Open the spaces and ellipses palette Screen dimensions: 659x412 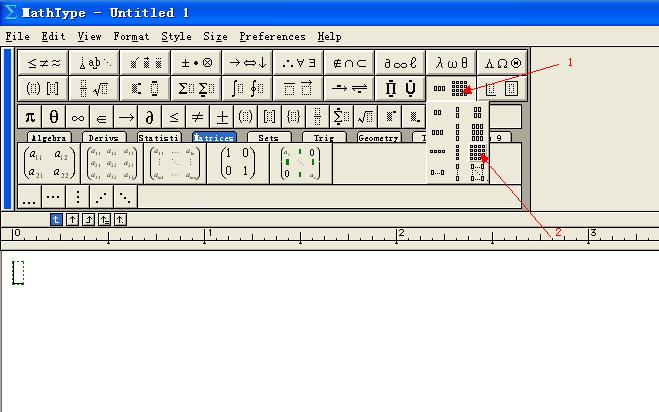point(95,63)
